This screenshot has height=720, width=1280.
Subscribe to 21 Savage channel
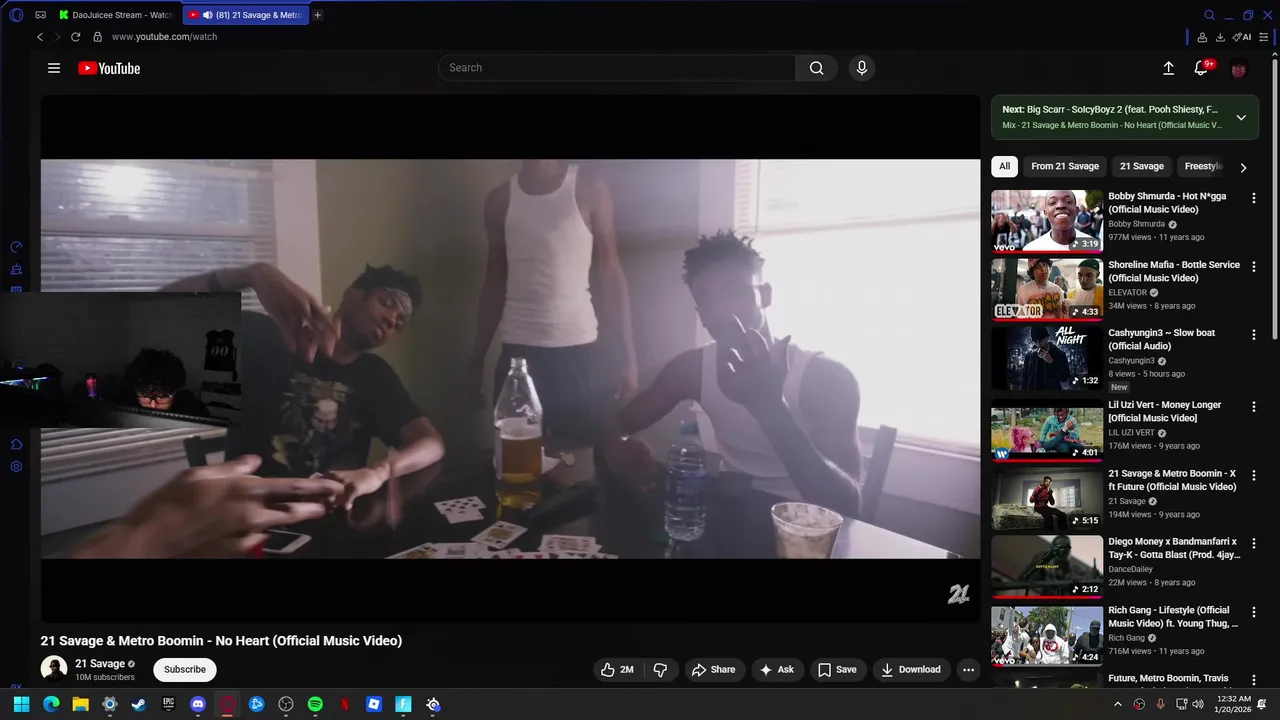pyautogui.click(x=185, y=669)
